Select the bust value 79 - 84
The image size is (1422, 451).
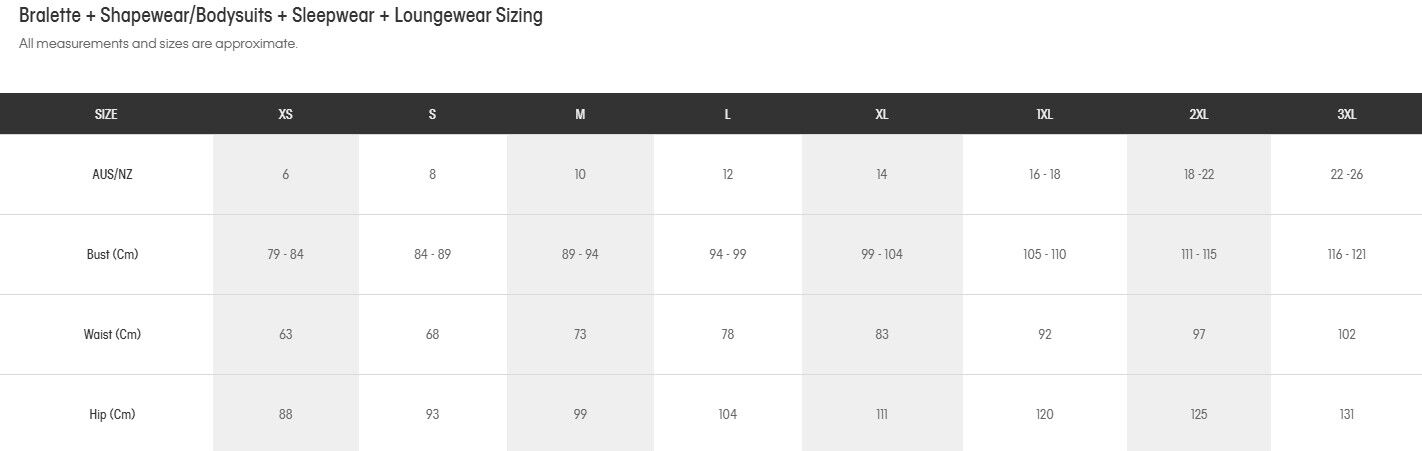point(285,254)
